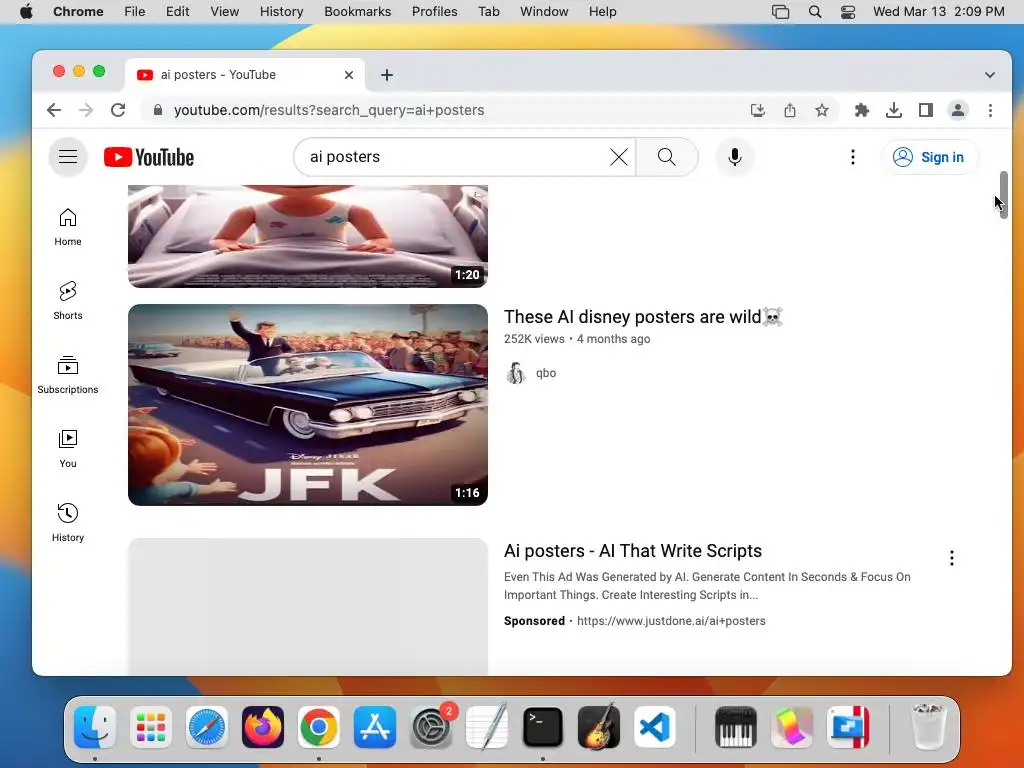Open the Window menu
1024x768 pixels.
point(544,12)
